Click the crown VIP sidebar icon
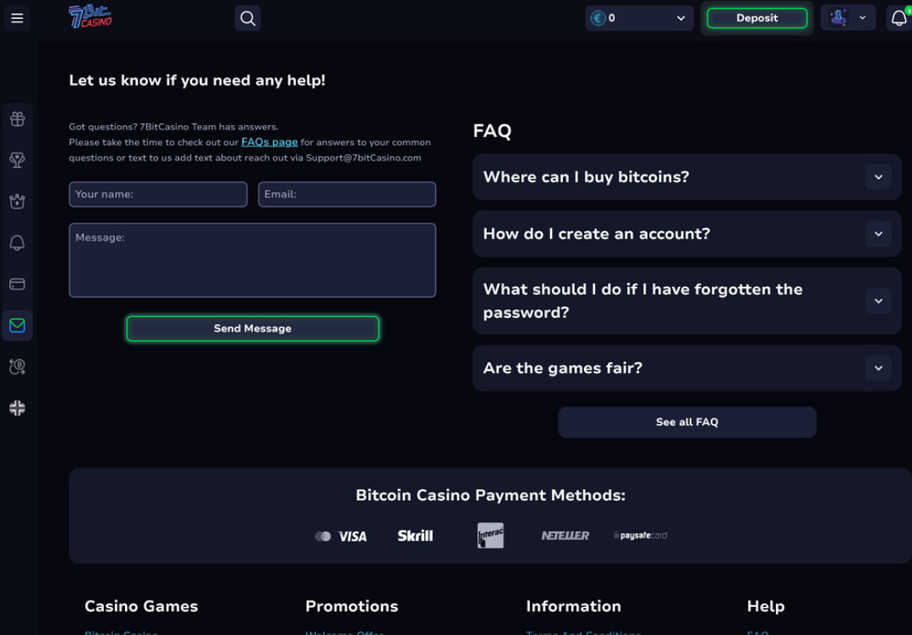Image resolution: width=912 pixels, height=635 pixels. click(17, 202)
